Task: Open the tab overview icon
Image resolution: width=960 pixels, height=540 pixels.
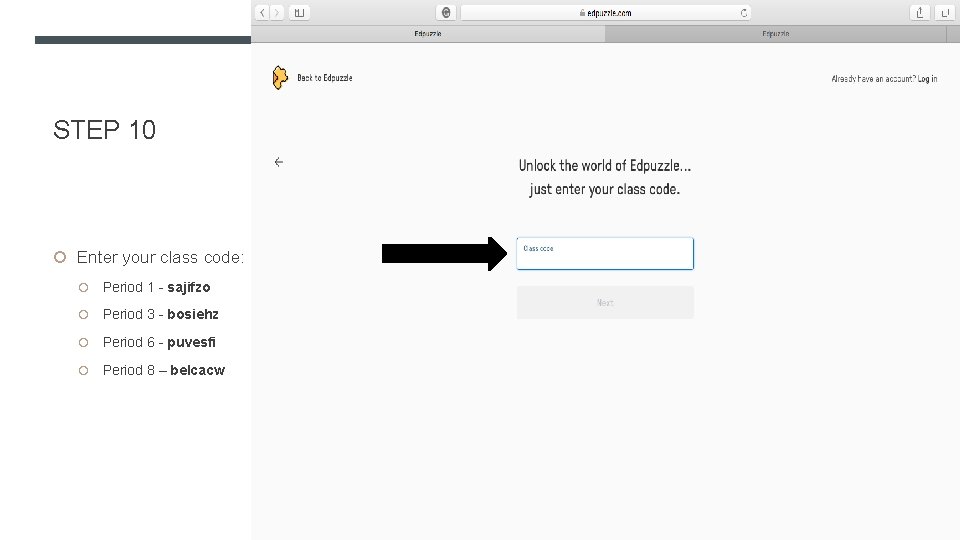Action: tap(945, 12)
